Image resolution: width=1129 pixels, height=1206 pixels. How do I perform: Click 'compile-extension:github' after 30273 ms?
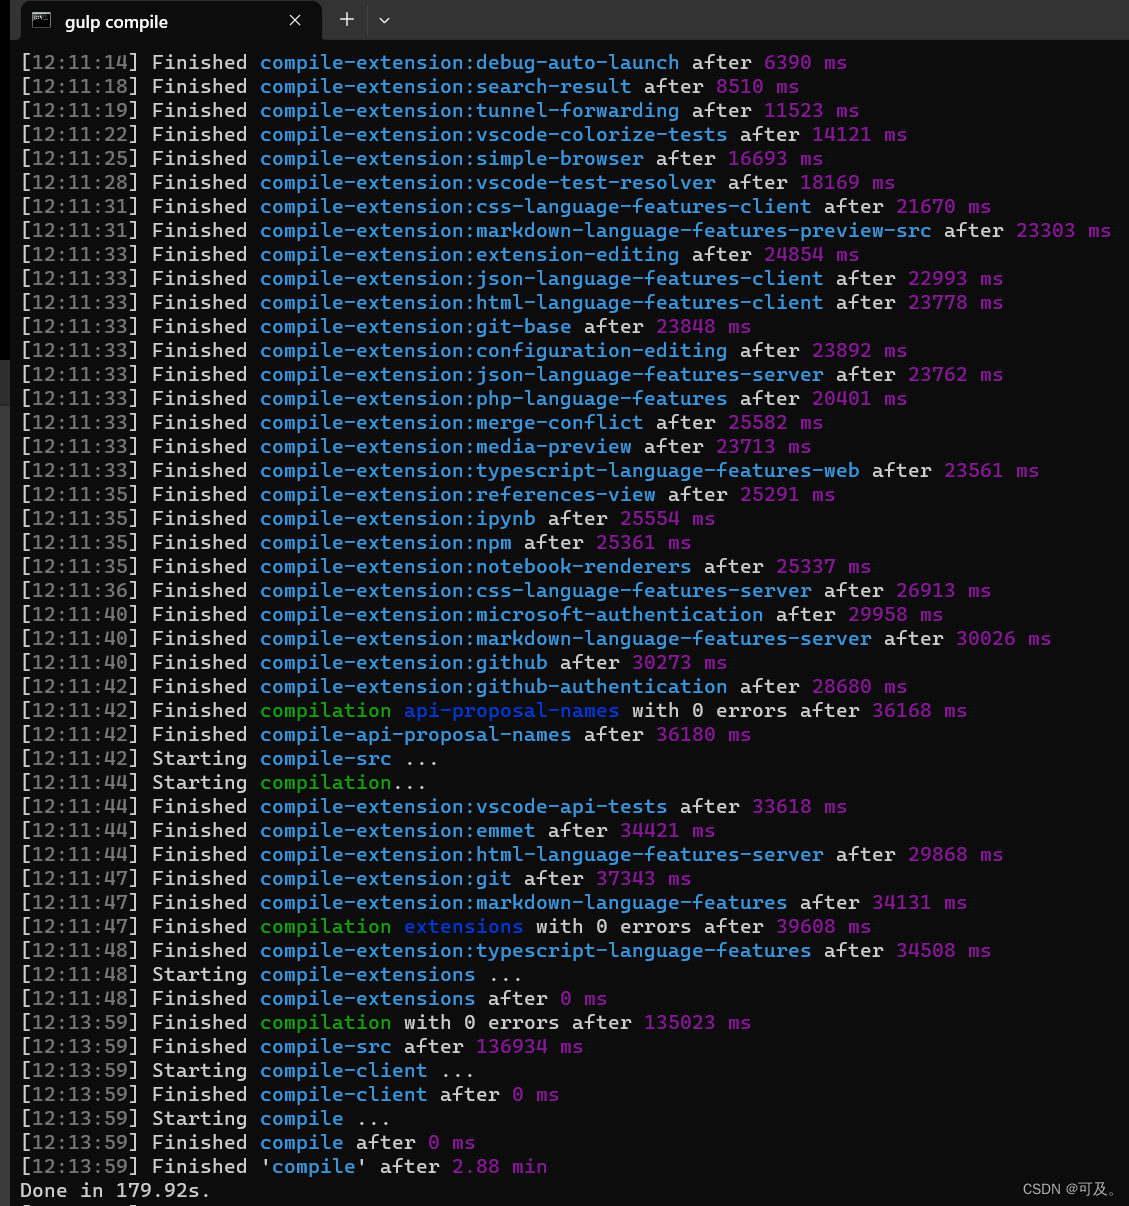pyautogui.click(x=403, y=663)
